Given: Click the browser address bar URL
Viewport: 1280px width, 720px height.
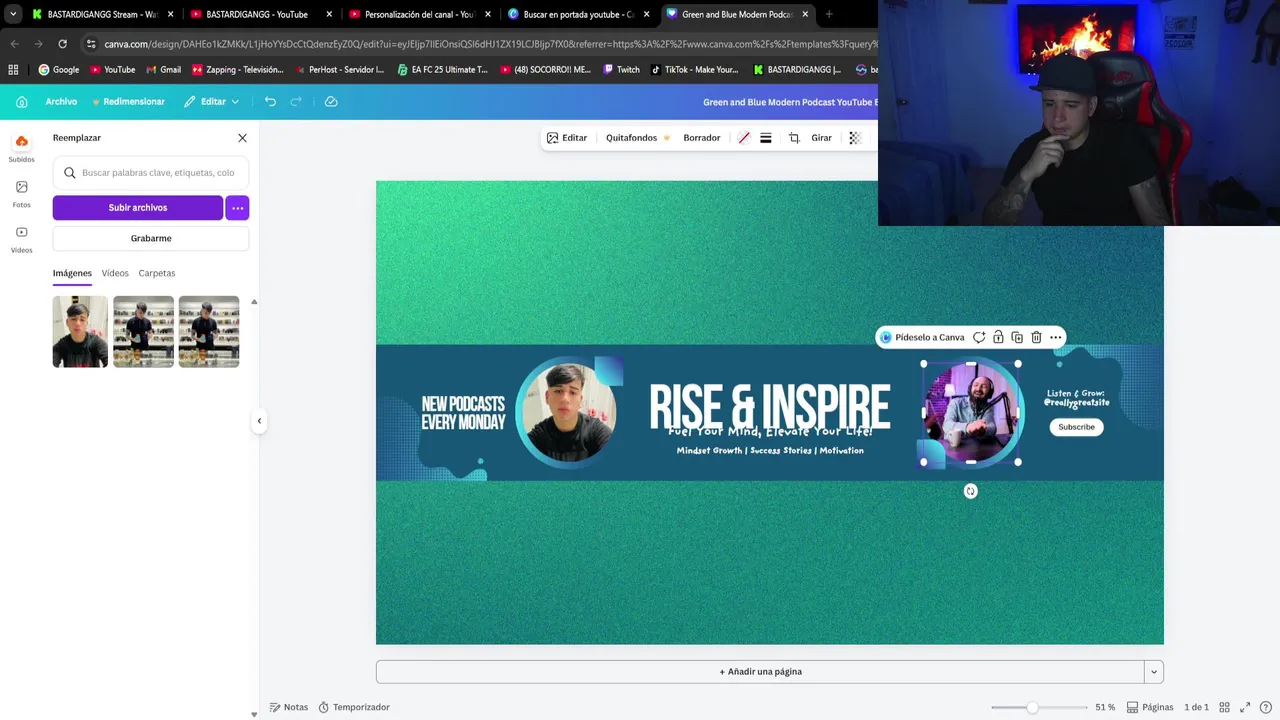Looking at the screenshot, I should tap(490, 44).
